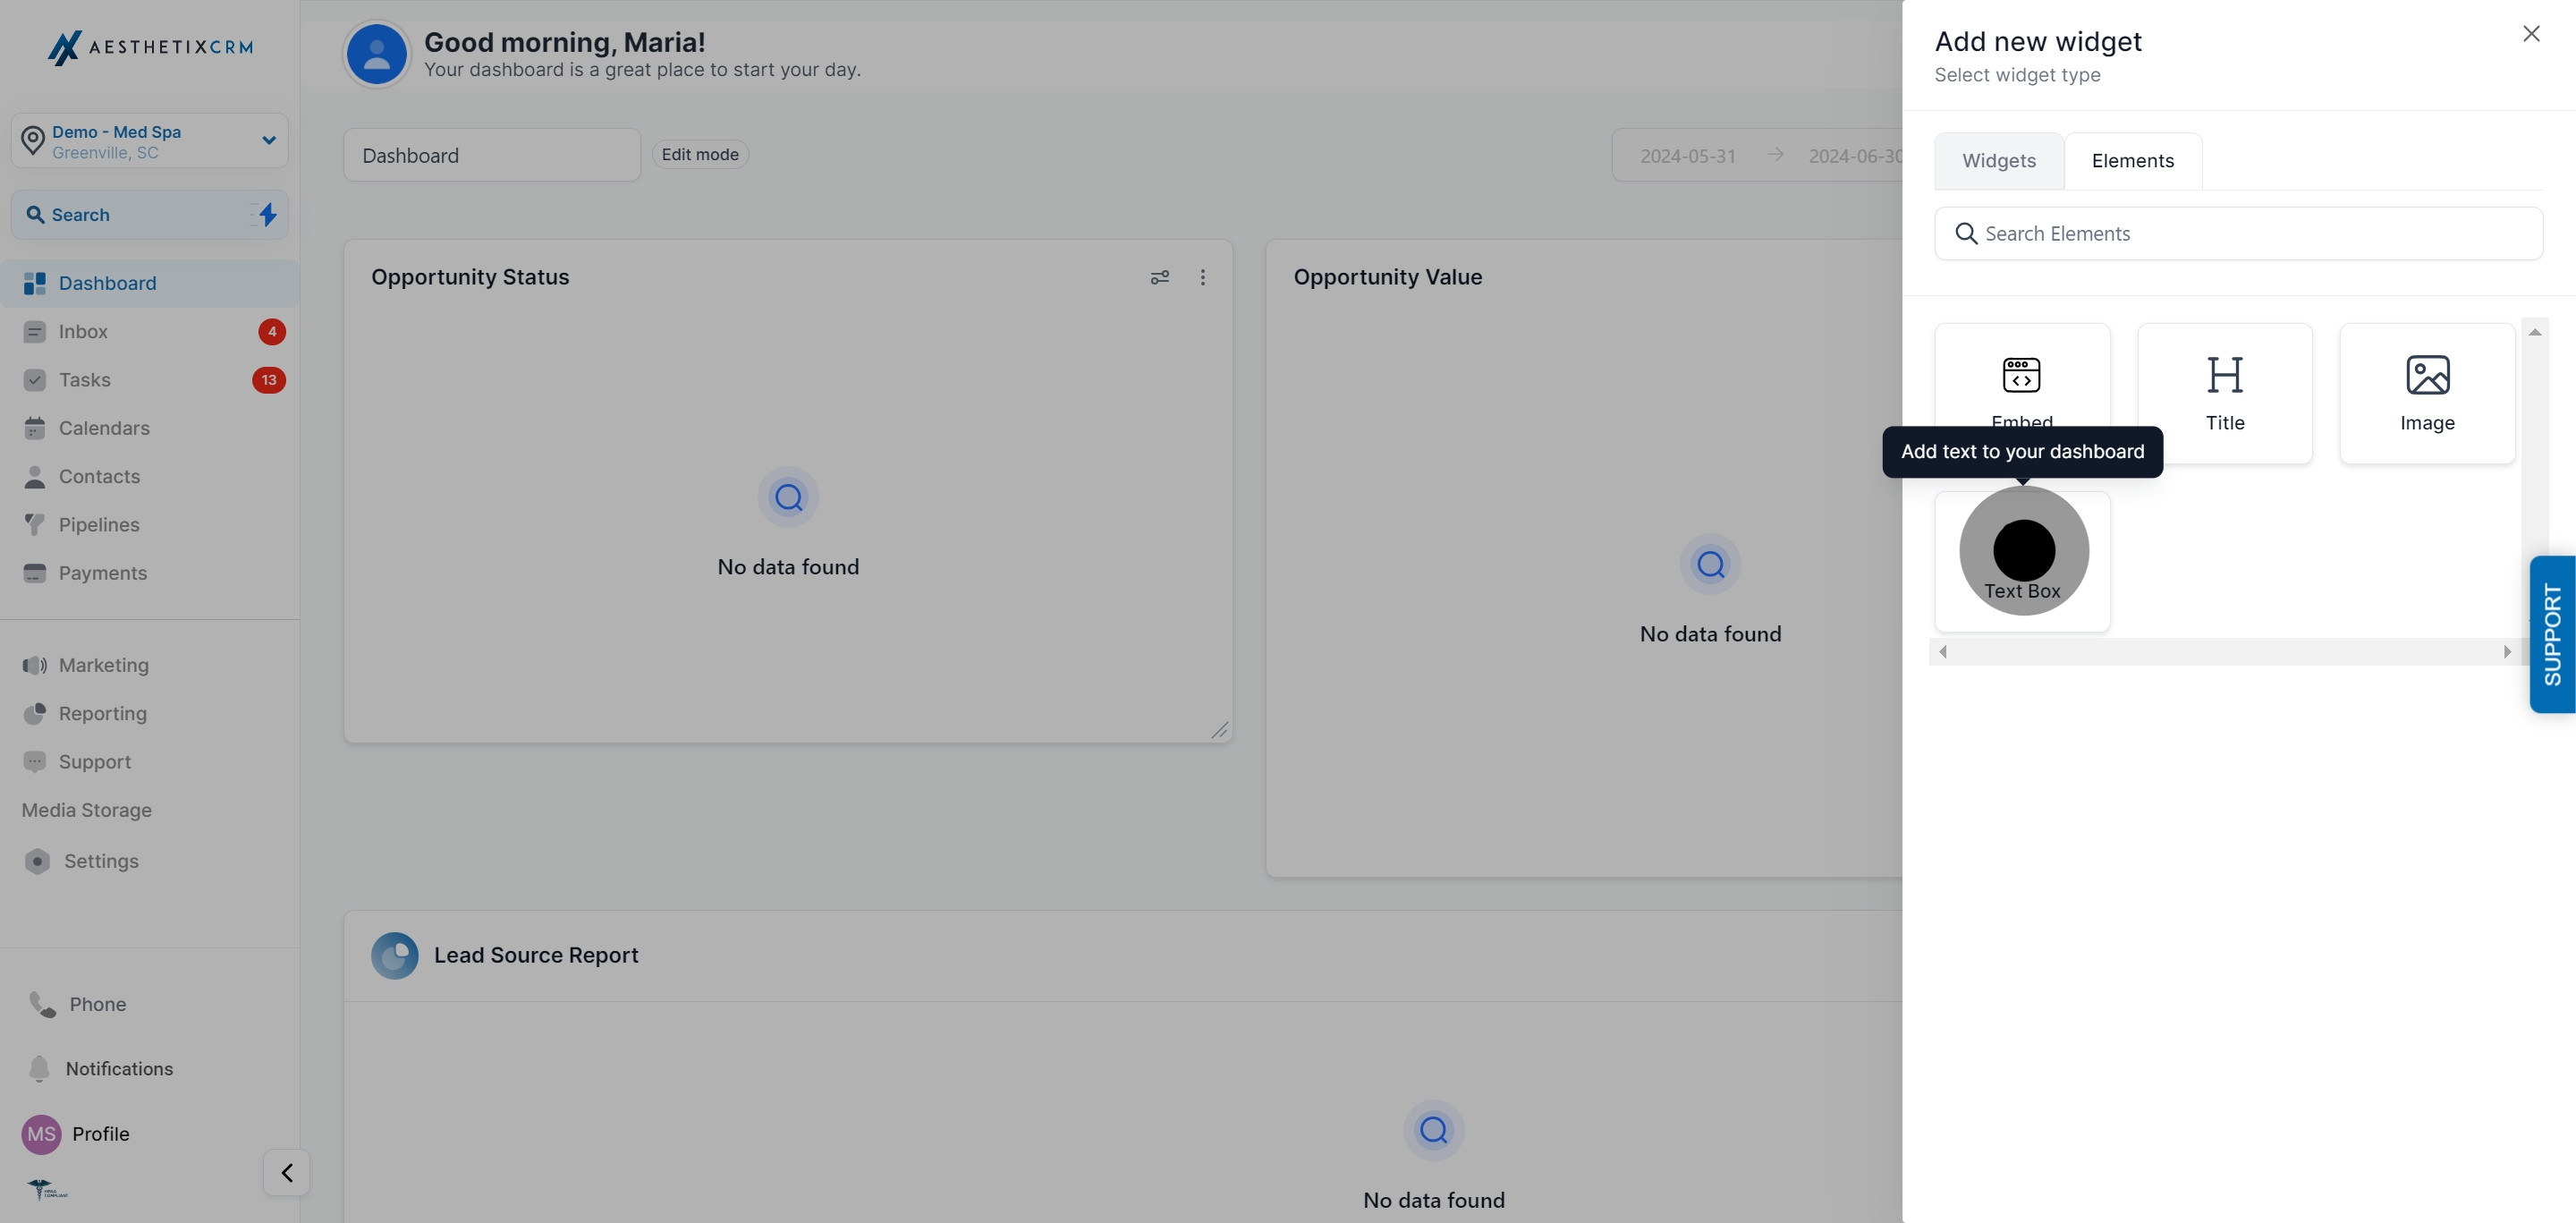Open the Profile link for MS
The image size is (2576, 1223).
coord(100,1133)
